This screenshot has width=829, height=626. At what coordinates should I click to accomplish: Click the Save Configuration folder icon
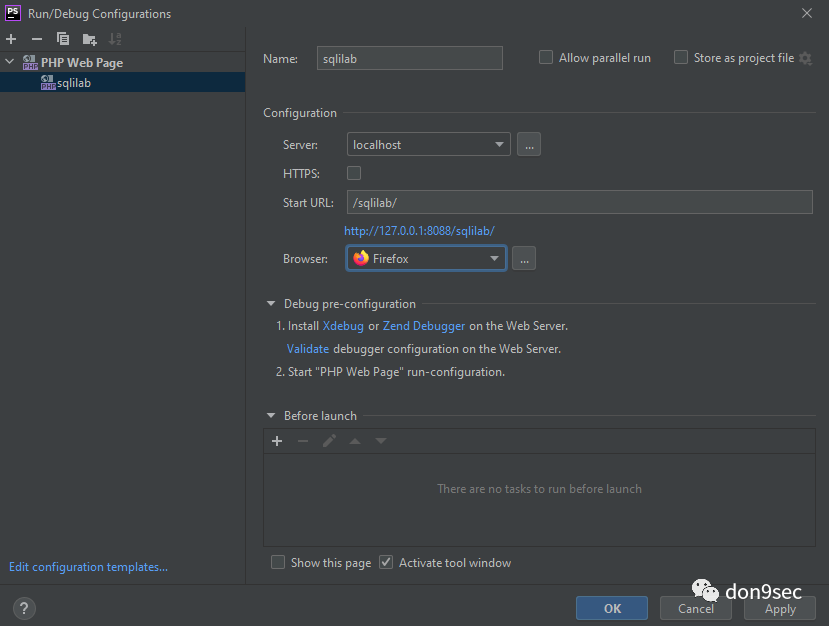(89, 39)
